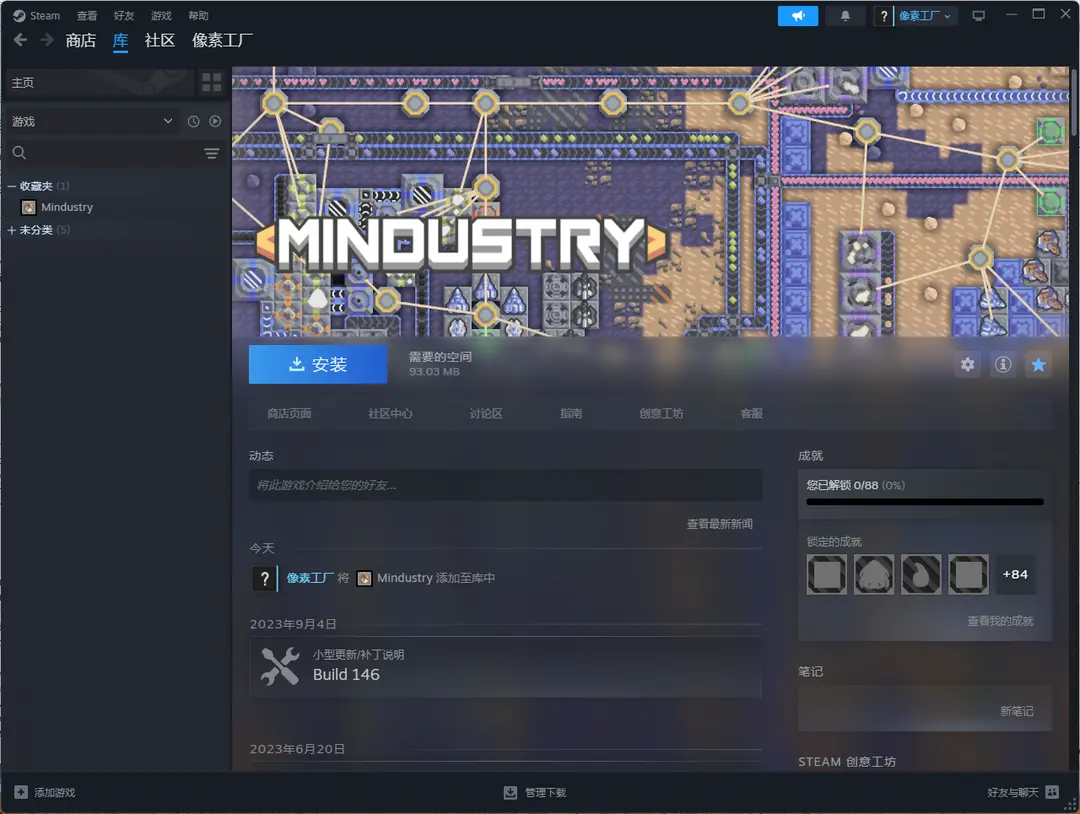Open the +84 more achievements tile

point(1015,574)
